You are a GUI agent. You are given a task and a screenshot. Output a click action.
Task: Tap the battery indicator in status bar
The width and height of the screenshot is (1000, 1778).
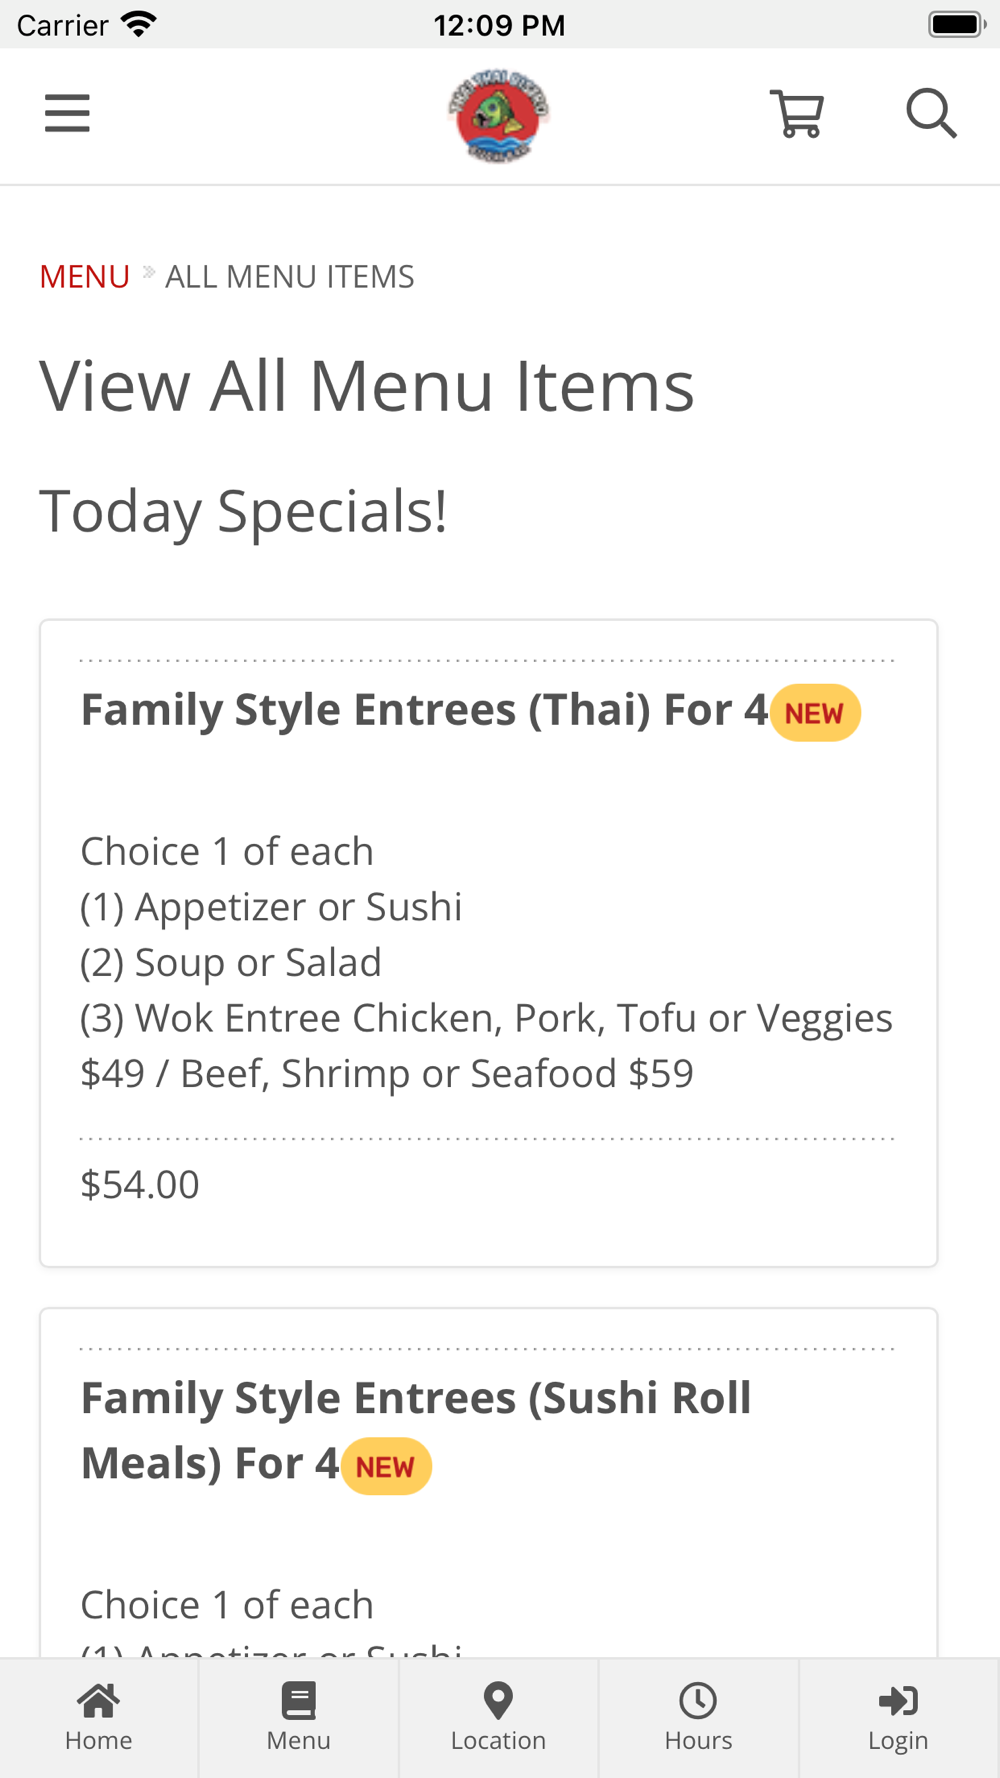point(957,24)
